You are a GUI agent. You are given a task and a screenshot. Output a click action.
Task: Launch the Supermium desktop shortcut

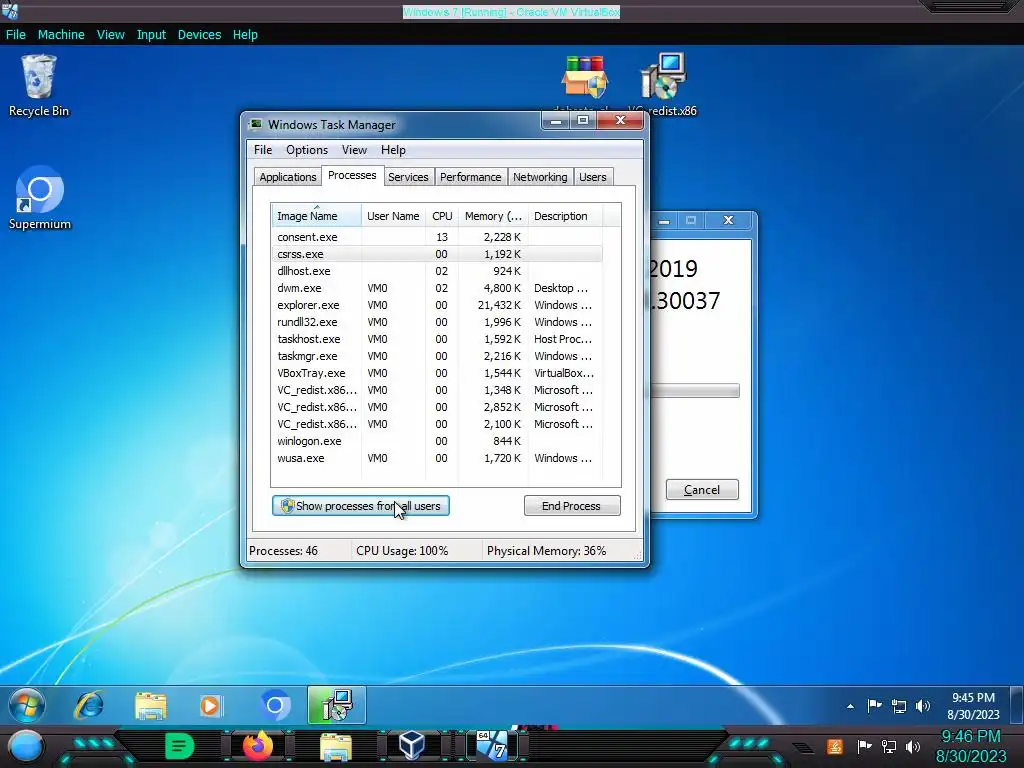(x=39, y=198)
